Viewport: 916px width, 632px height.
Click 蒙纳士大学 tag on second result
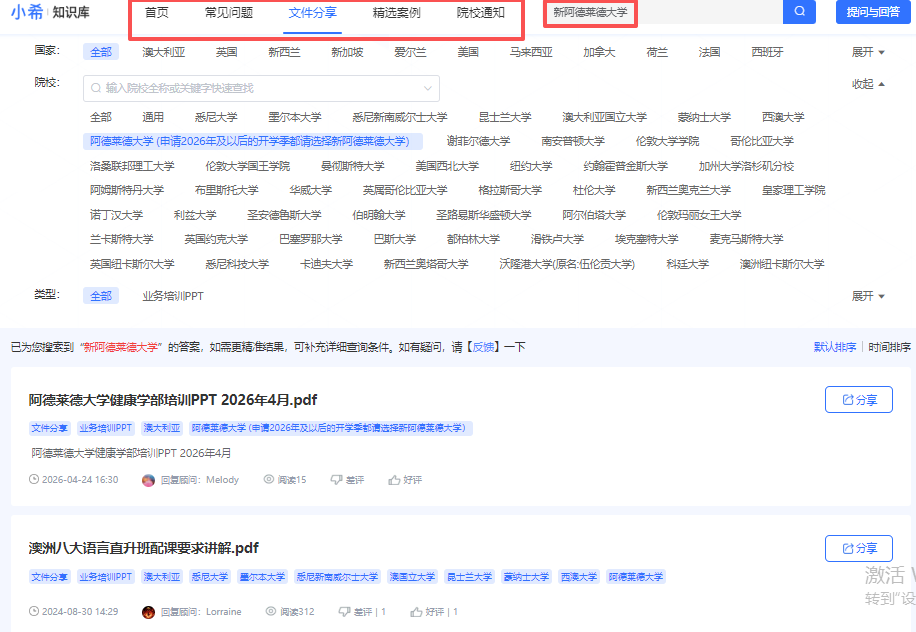pyautogui.click(x=526, y=577)
